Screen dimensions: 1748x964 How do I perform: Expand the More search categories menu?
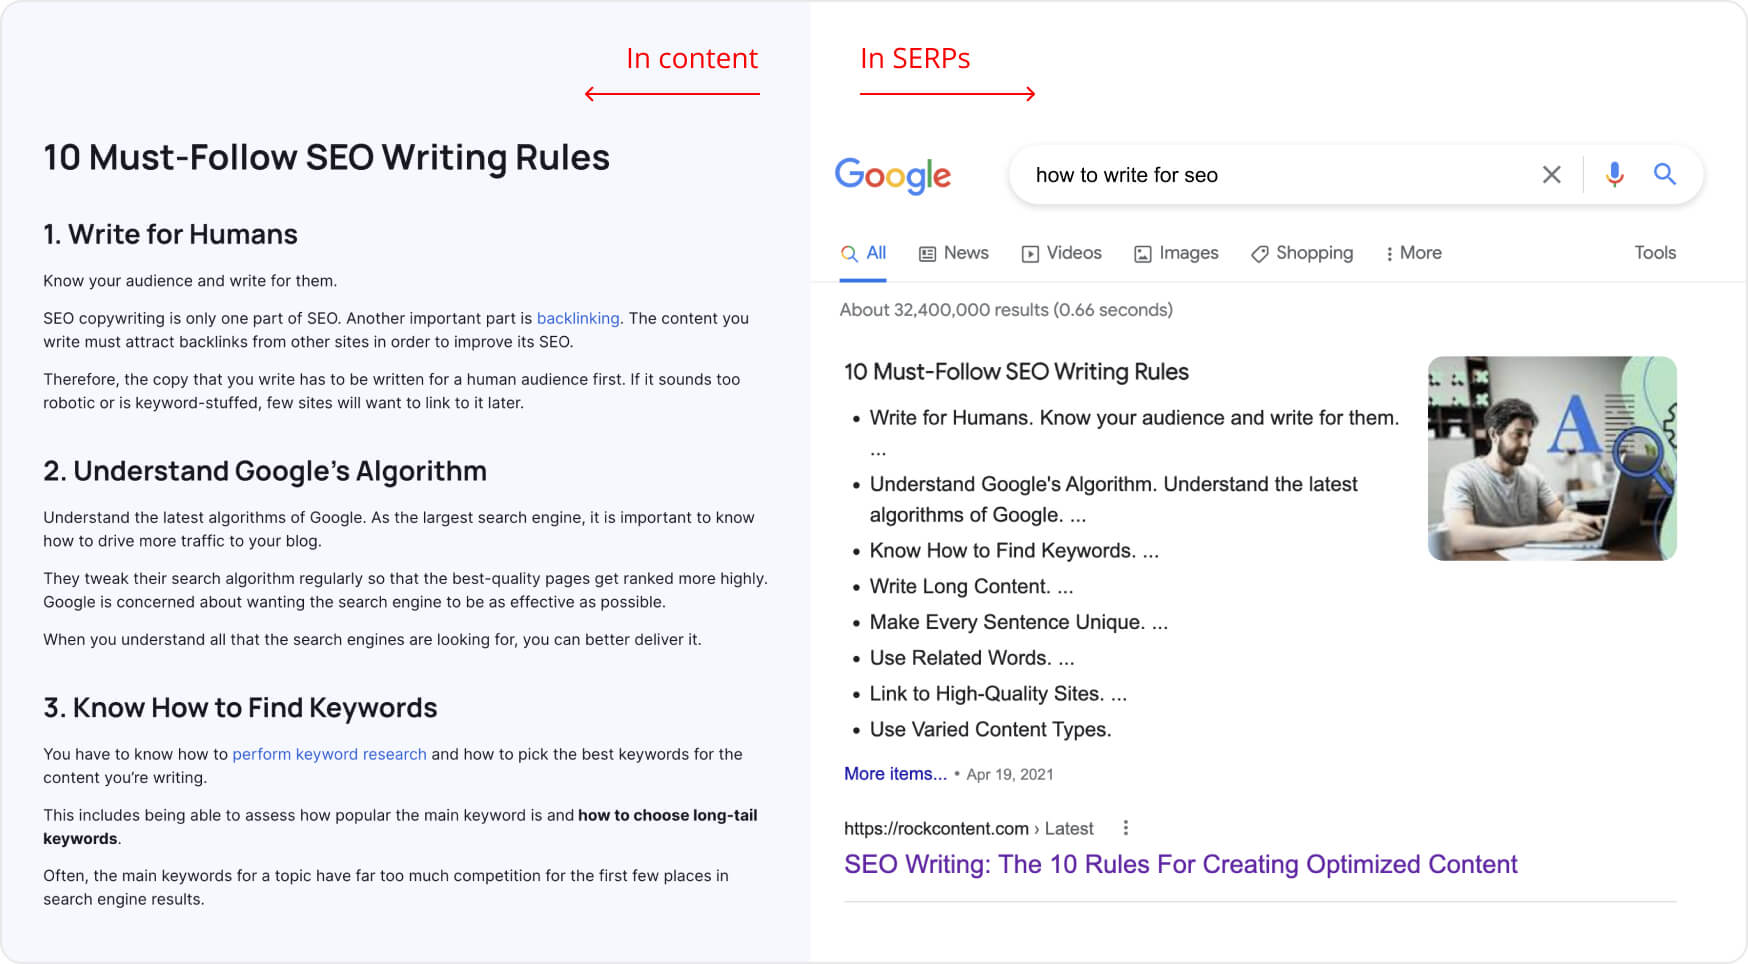pos(1413,253)
